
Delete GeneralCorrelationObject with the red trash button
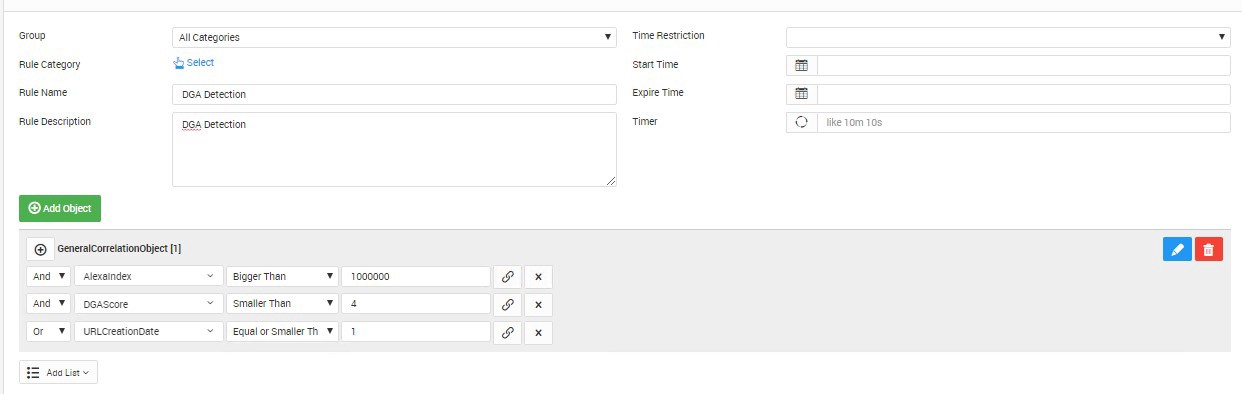(1208, 250)
